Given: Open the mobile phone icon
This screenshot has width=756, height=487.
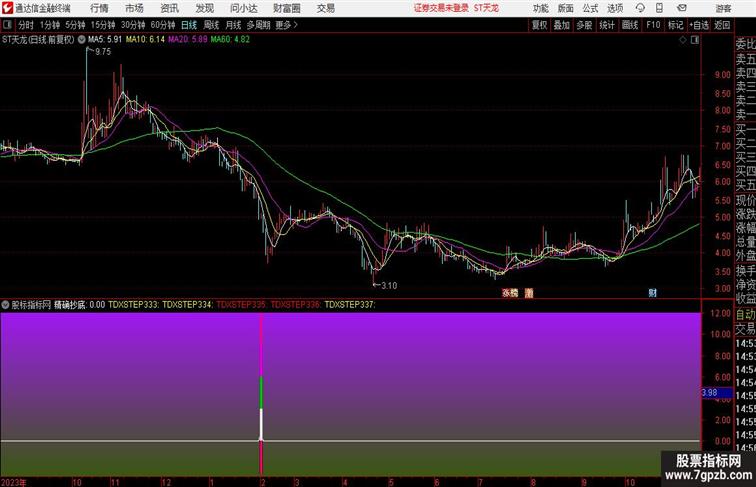Looking at the screenshot, I should [659, 8].
